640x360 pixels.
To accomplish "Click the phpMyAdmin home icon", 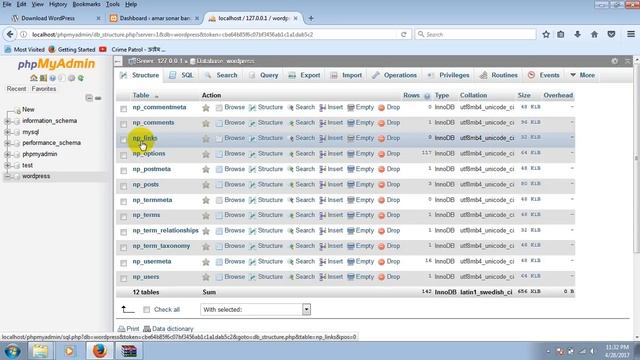I will point(33,78).
